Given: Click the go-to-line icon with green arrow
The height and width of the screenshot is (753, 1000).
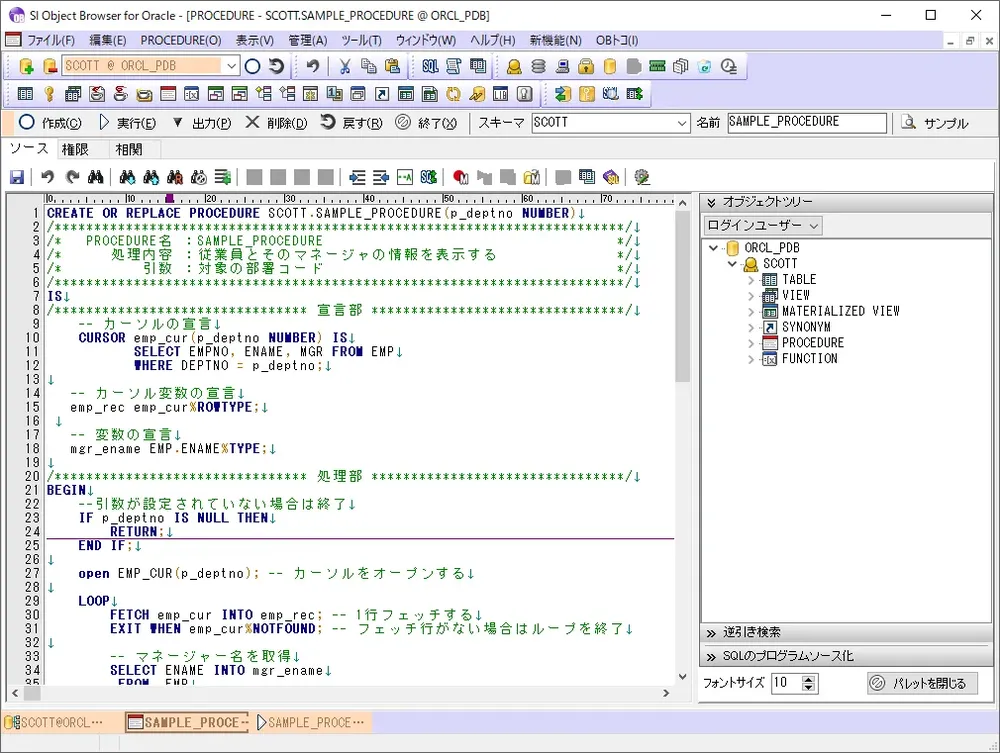Looking at the screenshot, I should [x=222, y=177].
